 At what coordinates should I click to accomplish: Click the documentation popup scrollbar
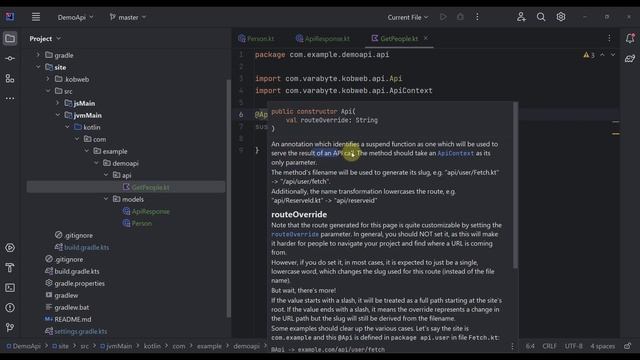[516, 186]
